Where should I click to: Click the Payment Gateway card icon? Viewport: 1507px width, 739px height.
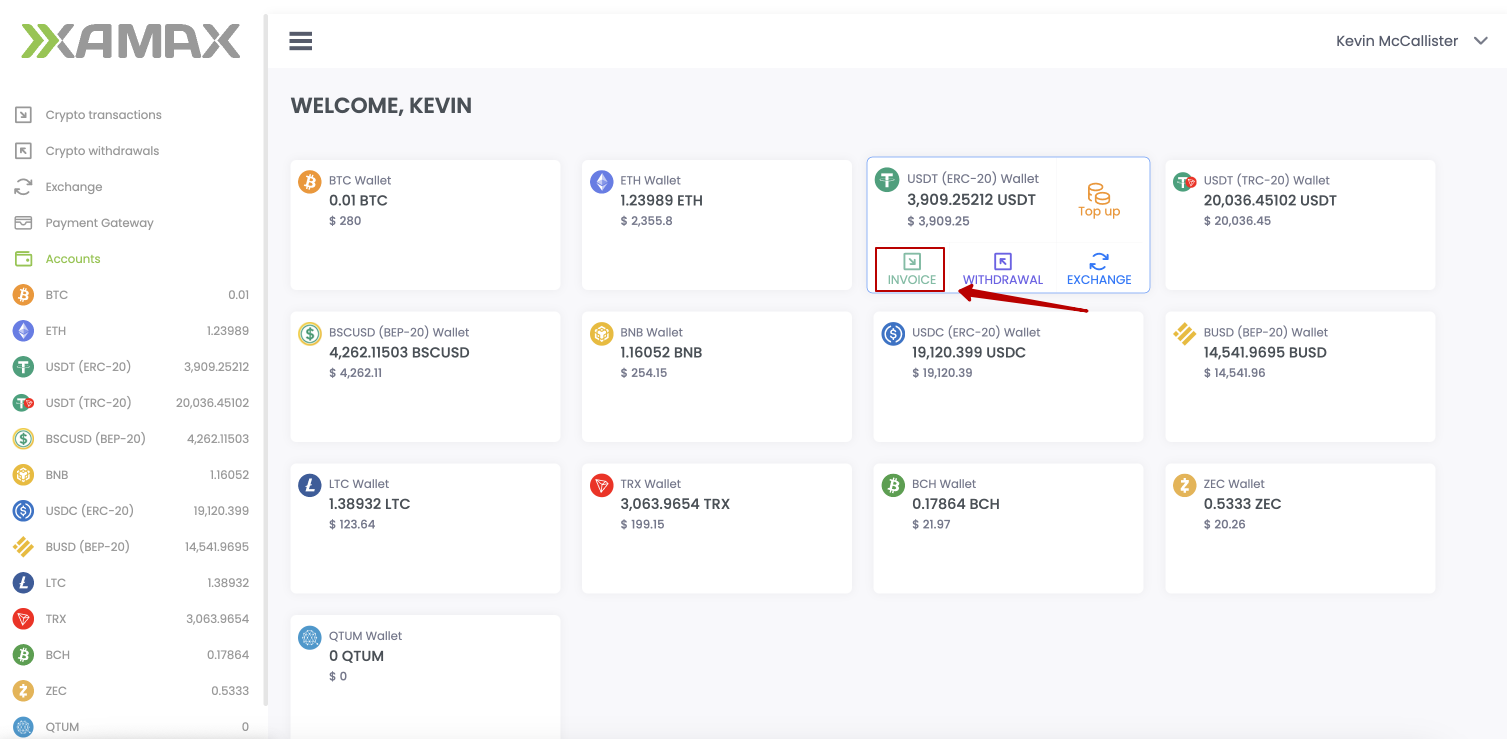[23, 223]
